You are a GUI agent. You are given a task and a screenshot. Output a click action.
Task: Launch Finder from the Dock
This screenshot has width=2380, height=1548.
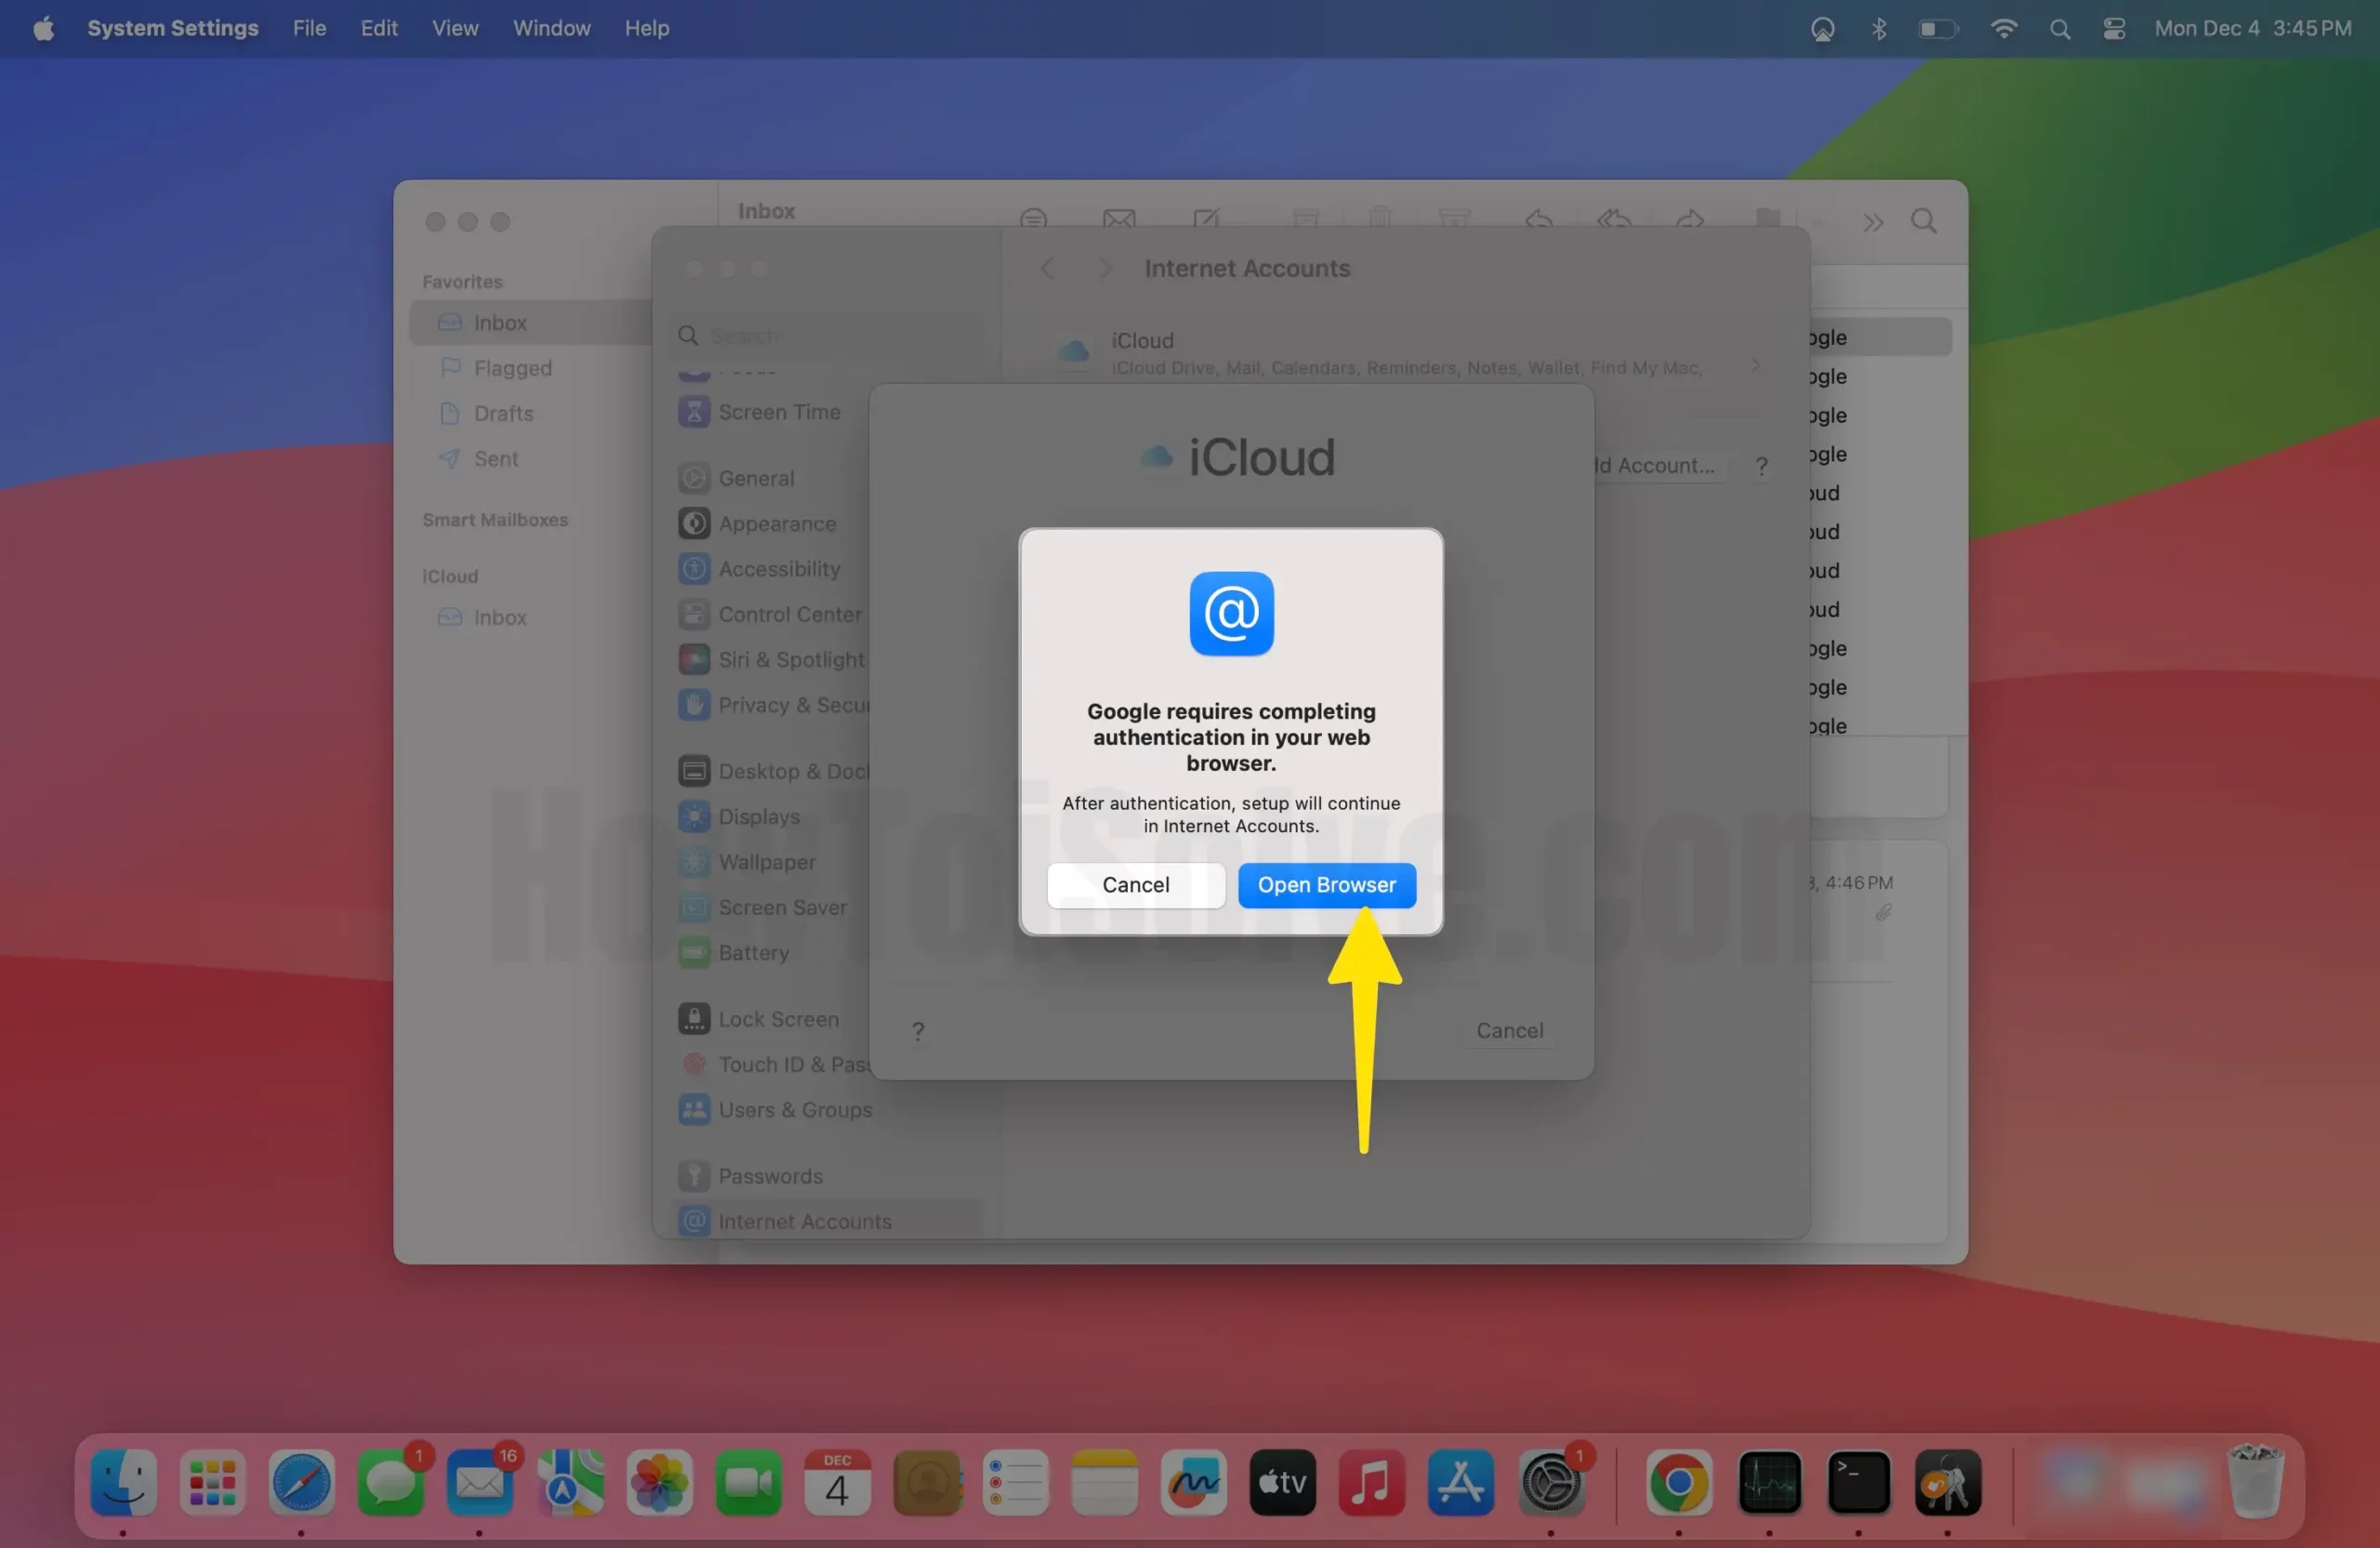click(123, 1482)
